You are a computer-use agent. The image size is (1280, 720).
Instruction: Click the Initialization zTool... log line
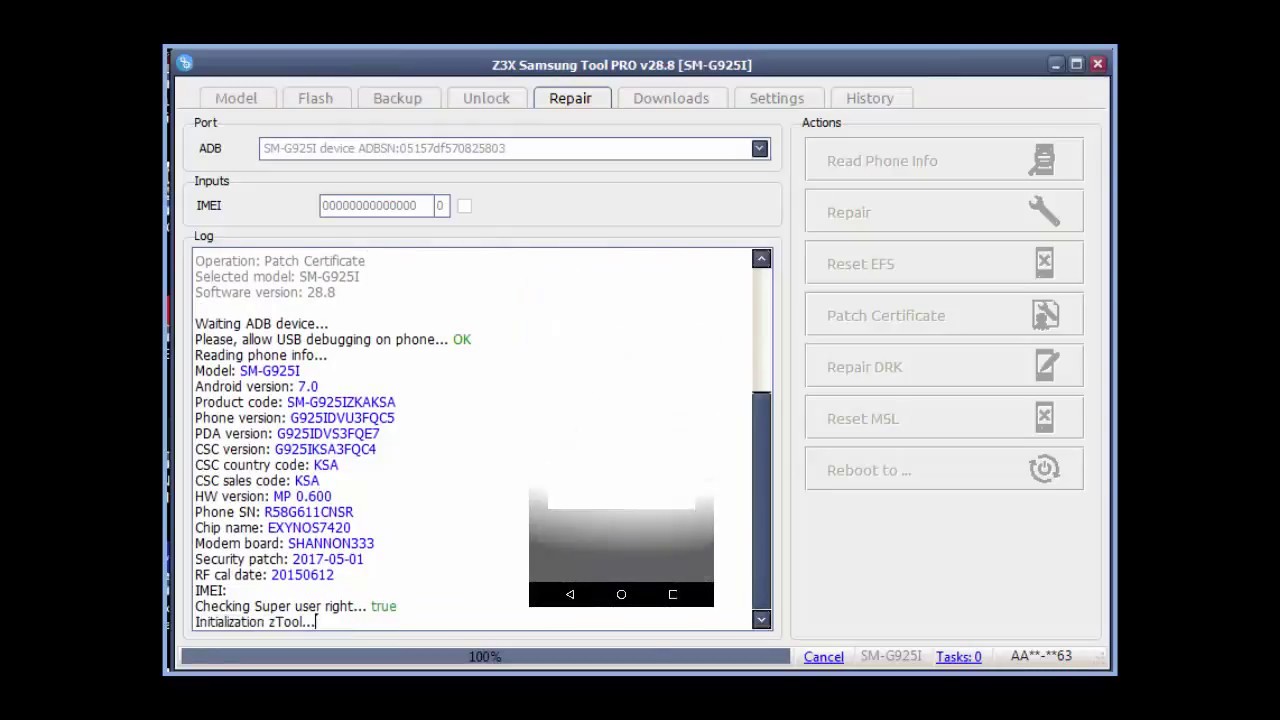click(x=254, y=622)
